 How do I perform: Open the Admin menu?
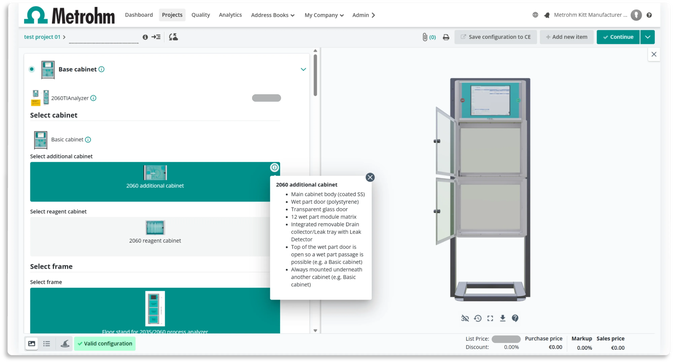coord(364,15)
